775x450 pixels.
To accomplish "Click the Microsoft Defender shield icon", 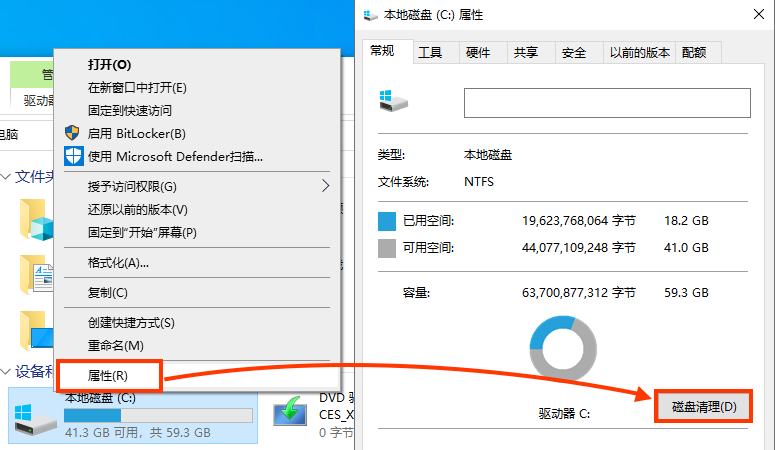I will click(74, 156).
